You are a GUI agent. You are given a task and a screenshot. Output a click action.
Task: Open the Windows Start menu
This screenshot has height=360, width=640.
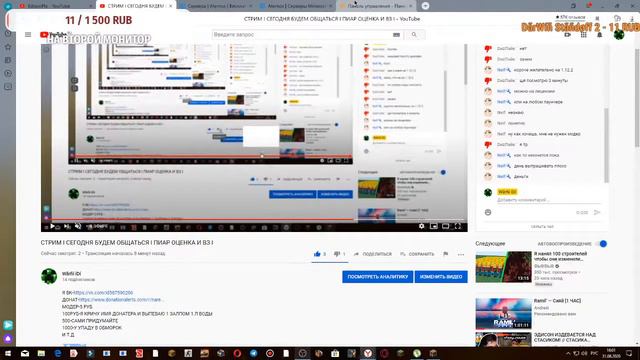point(8,353)
